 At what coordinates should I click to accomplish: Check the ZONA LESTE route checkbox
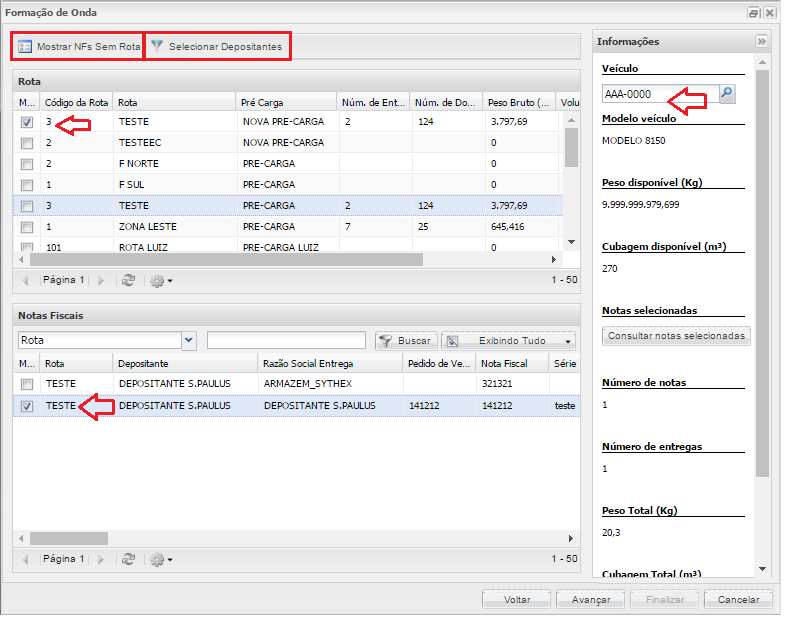(x=27, y=227)
